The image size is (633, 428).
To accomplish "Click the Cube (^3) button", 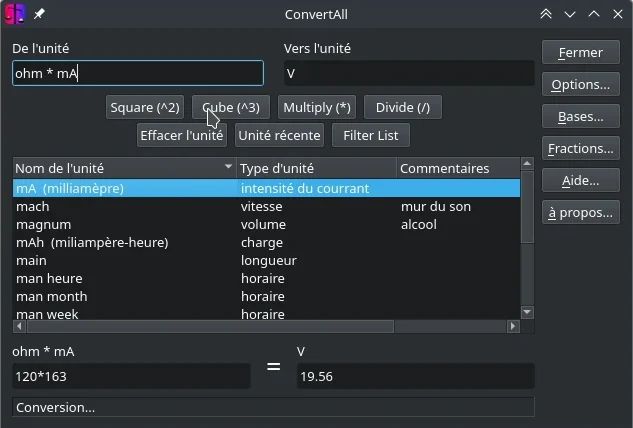I will click(x=231, y=107).
